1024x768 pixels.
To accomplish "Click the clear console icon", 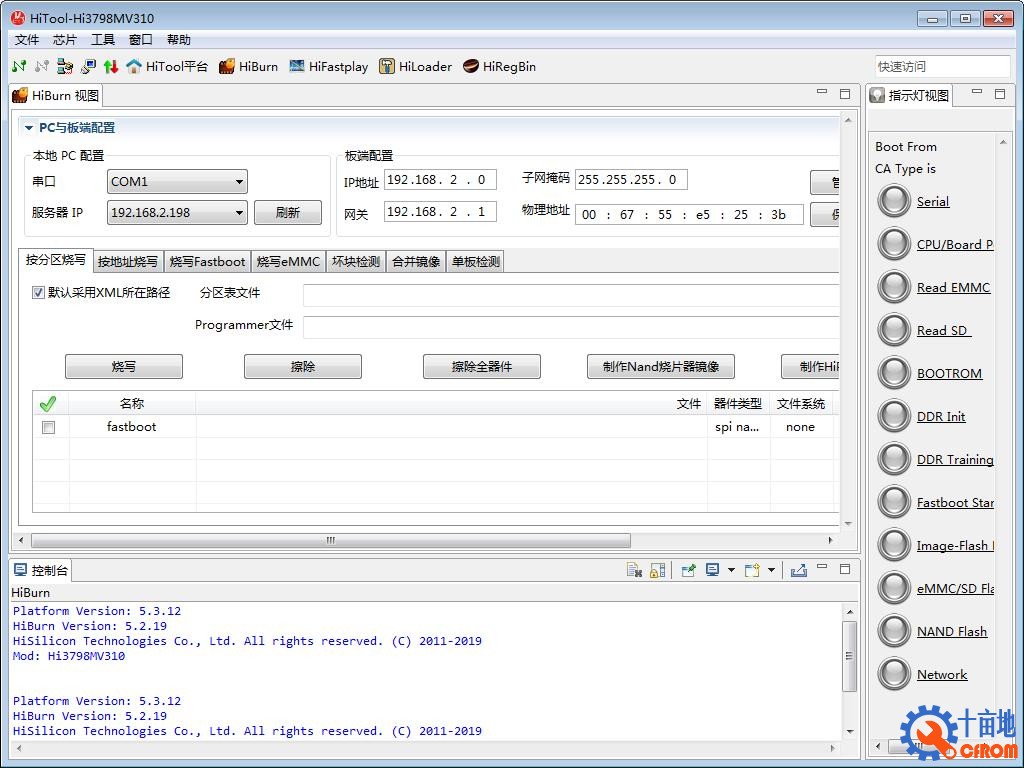I will click(634, 570).
